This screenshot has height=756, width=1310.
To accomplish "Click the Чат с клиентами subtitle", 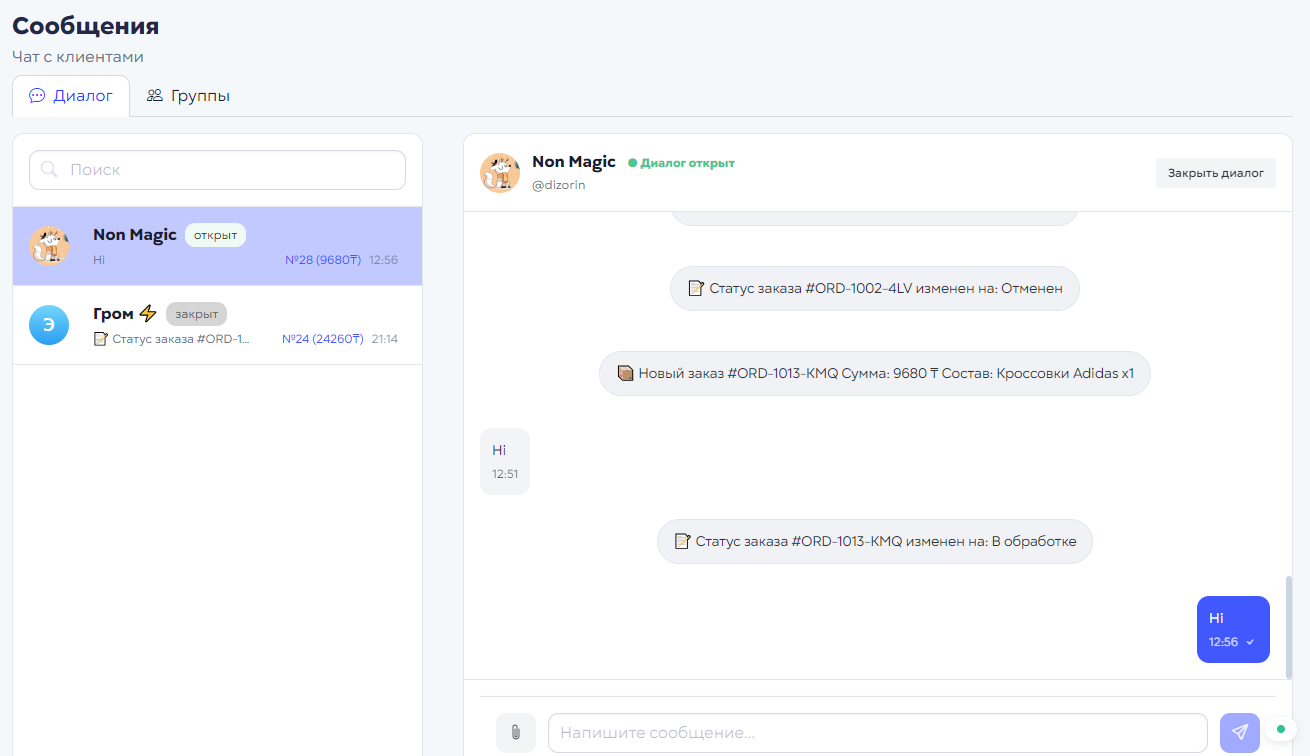I will (x=78, y=57).
